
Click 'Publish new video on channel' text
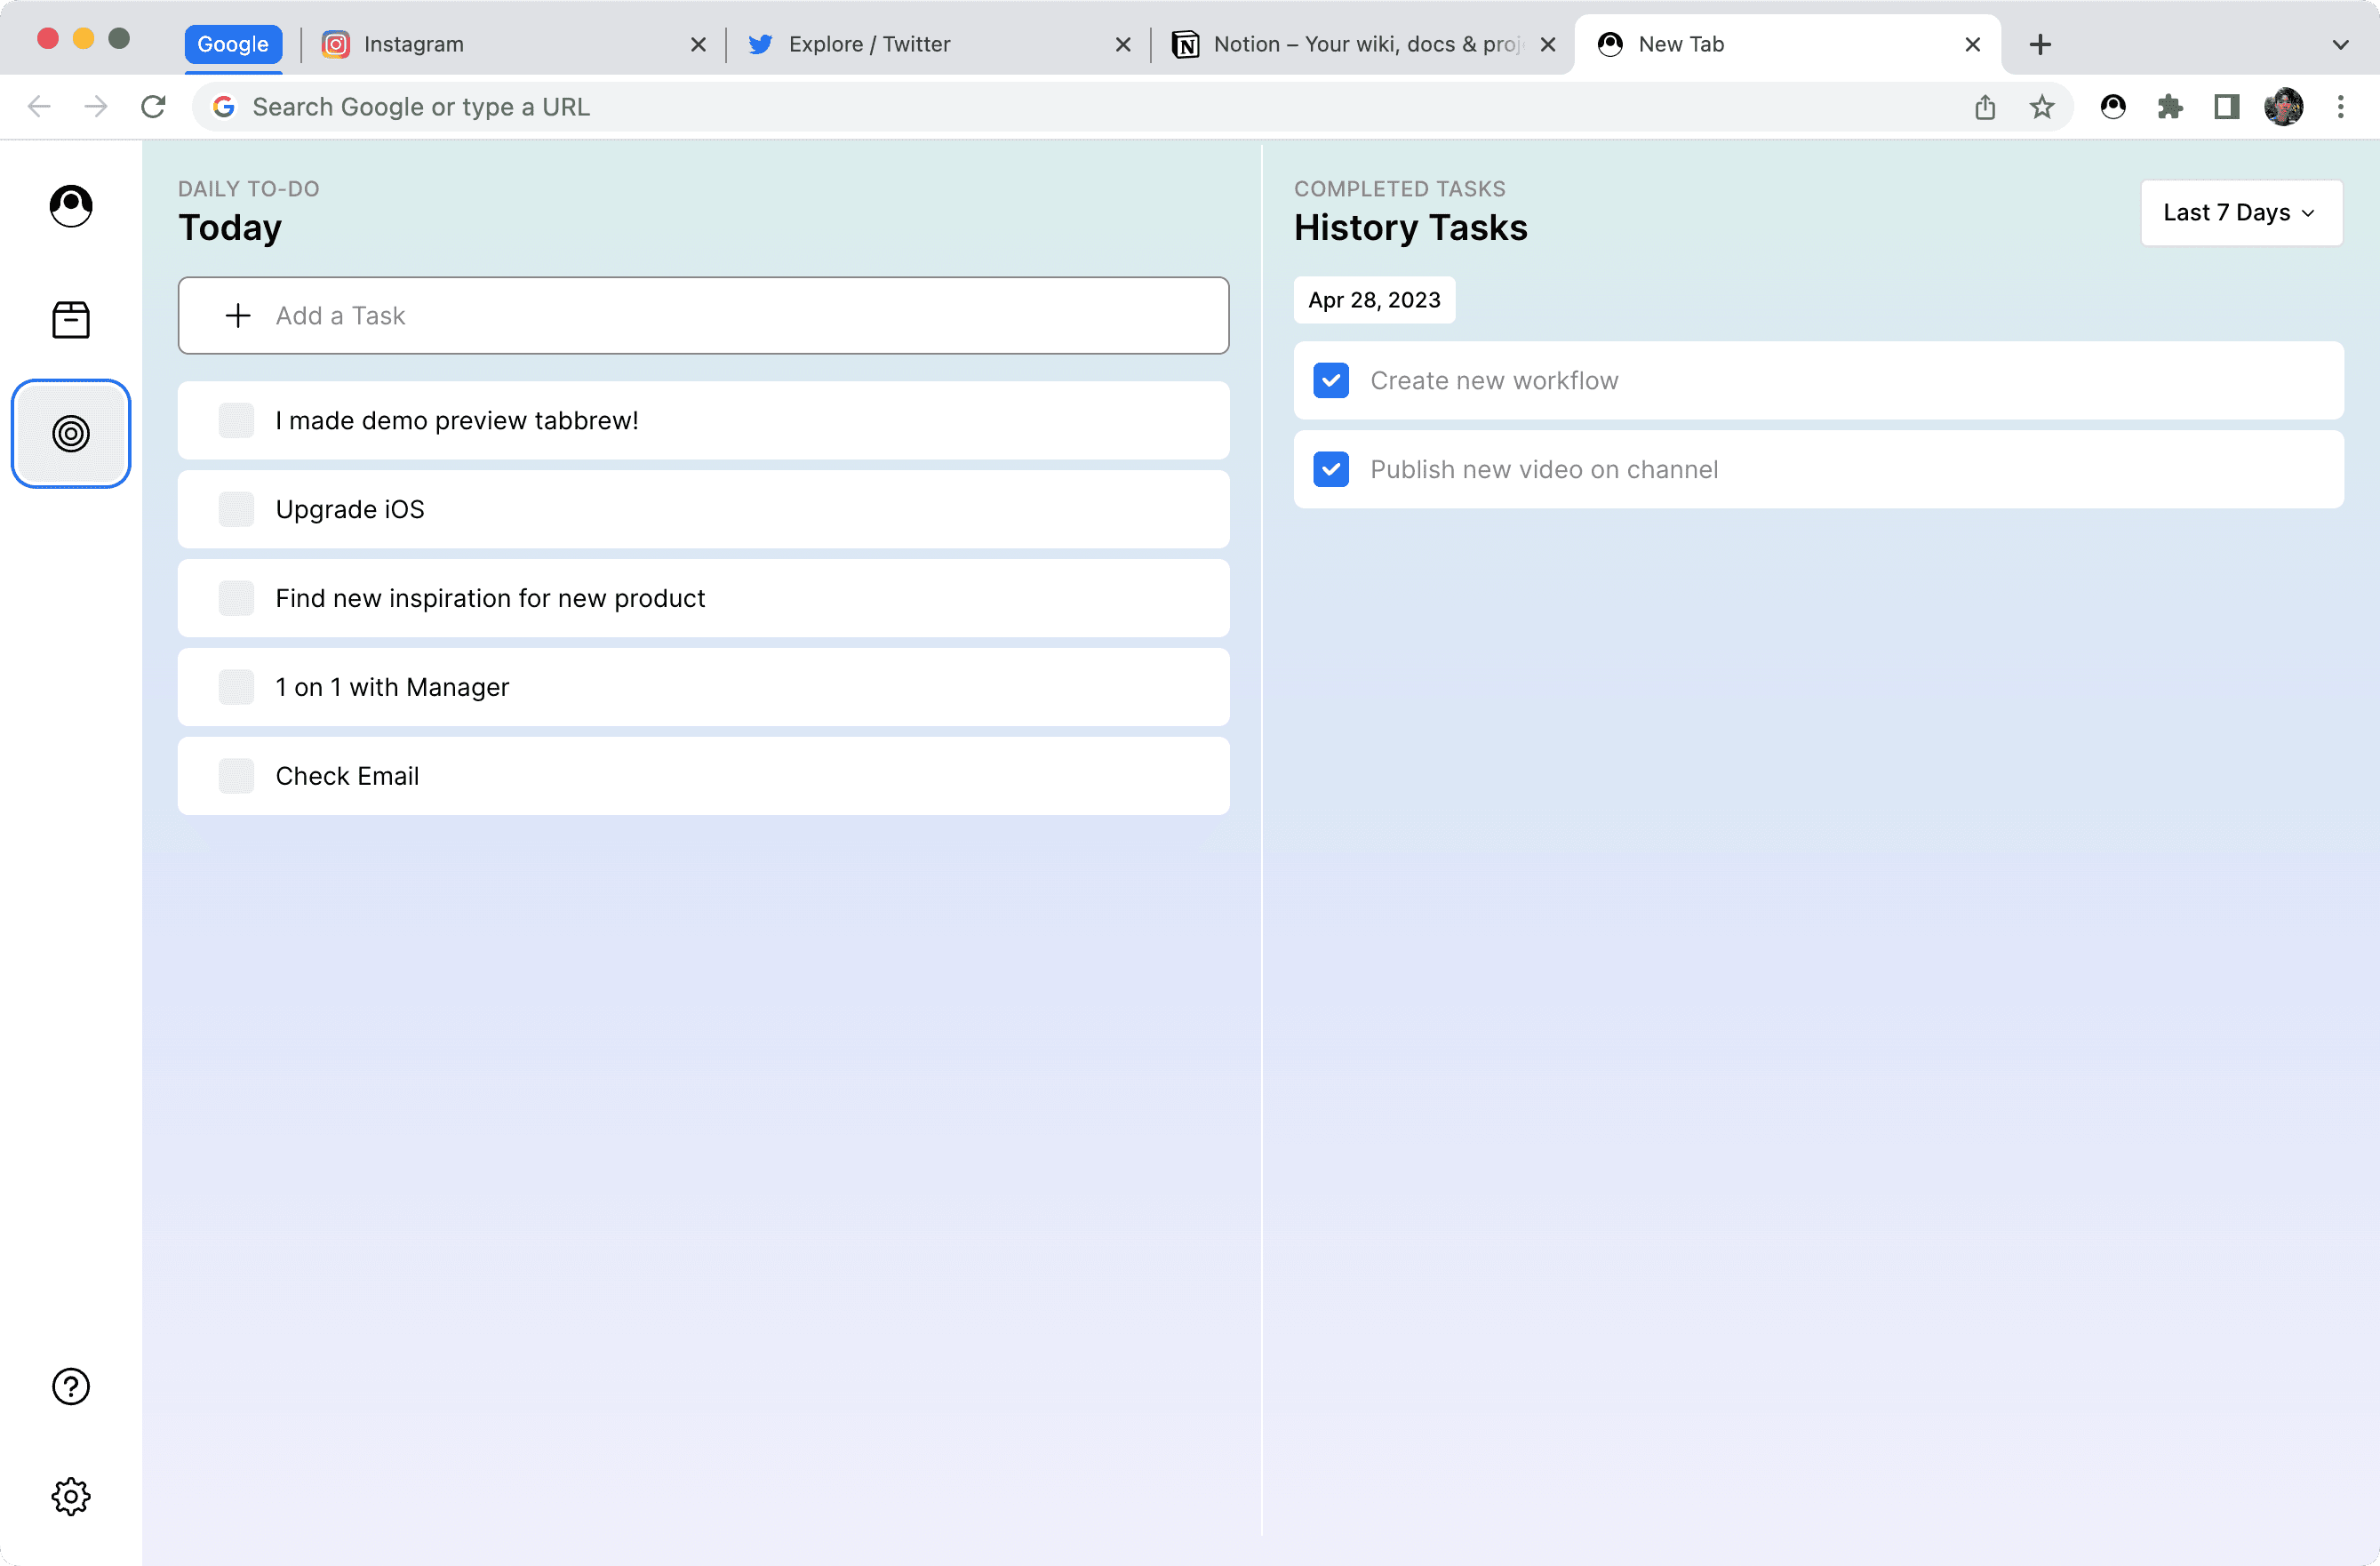tap(1544, 469)
